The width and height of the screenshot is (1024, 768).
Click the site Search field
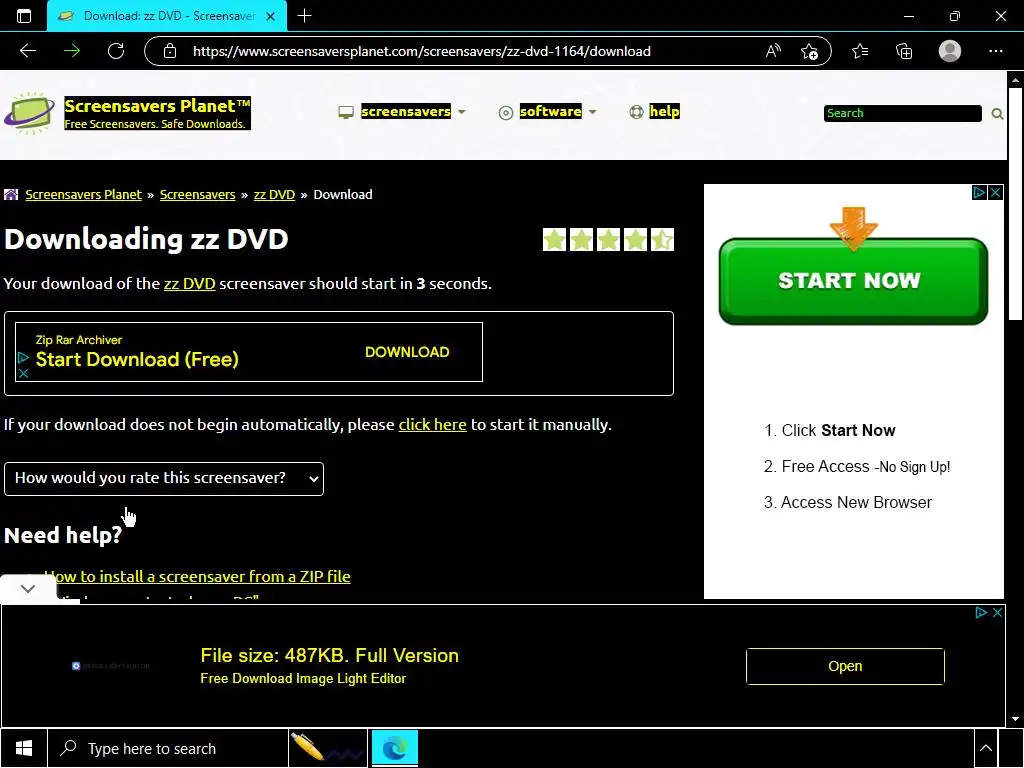point(903,113)
